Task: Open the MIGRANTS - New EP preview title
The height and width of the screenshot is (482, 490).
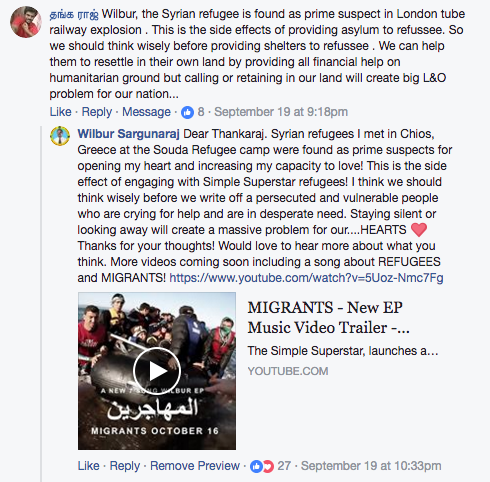Action: point(328,317)
